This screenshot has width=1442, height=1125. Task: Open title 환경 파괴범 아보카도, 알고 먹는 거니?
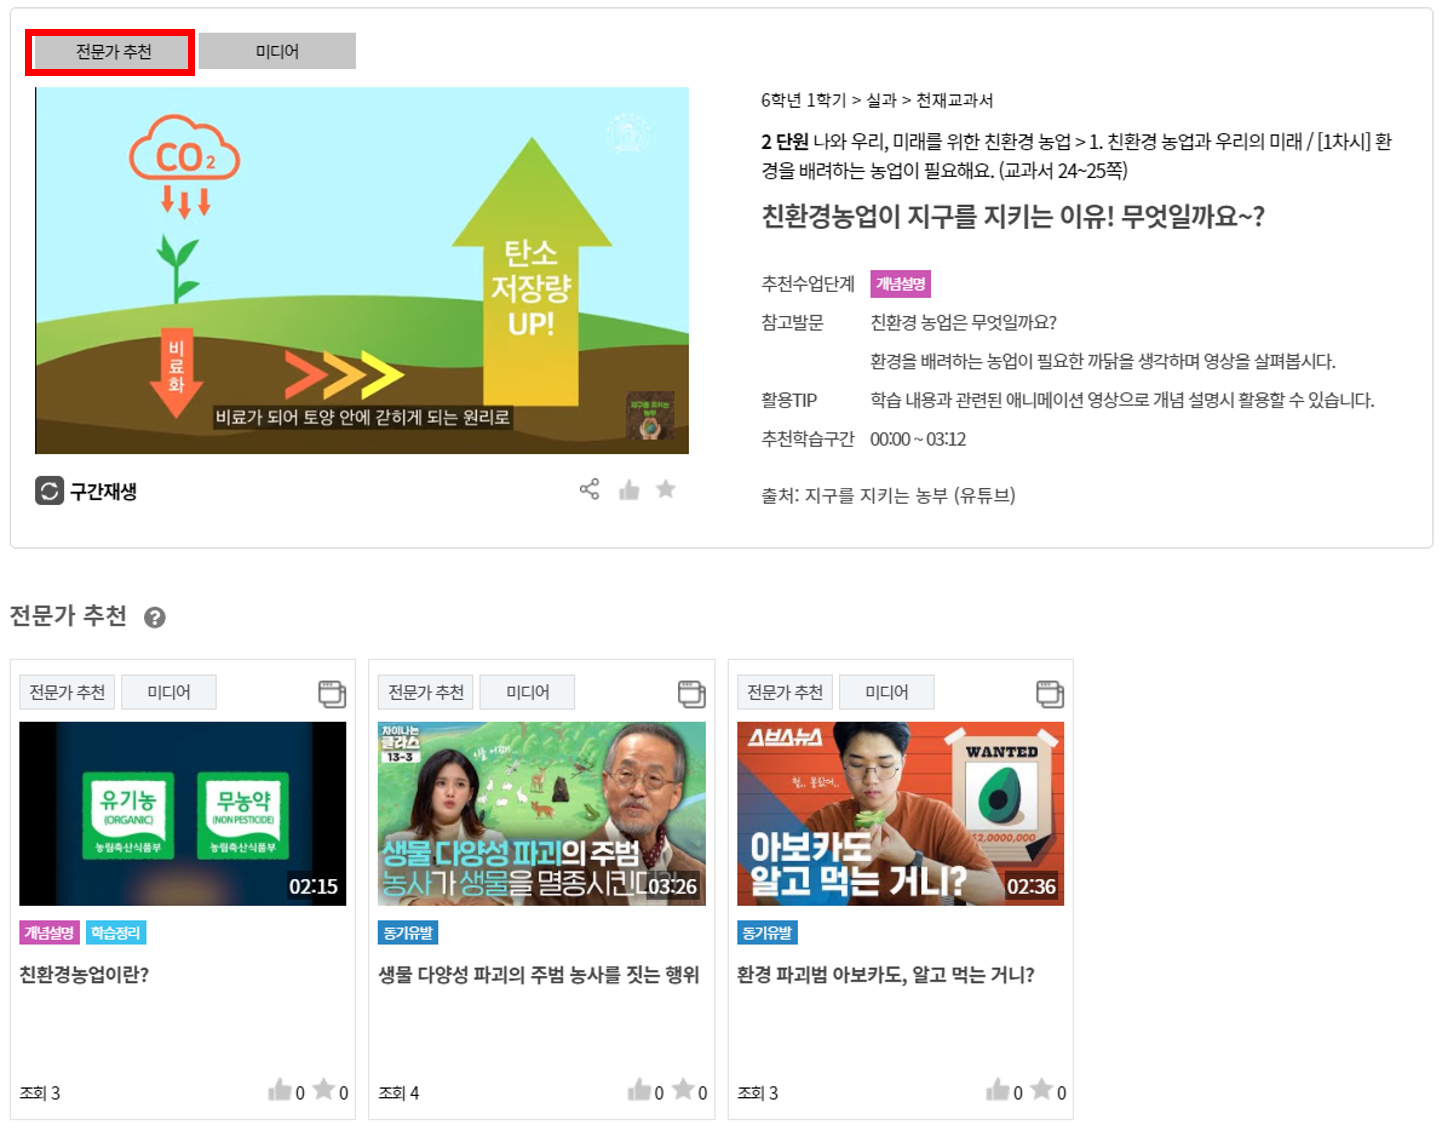885,974
